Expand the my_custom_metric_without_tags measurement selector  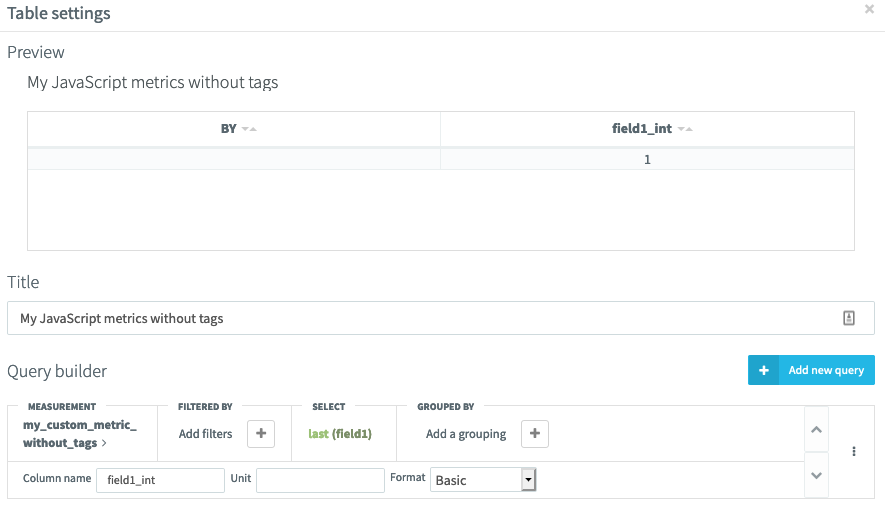coord(79,433)
